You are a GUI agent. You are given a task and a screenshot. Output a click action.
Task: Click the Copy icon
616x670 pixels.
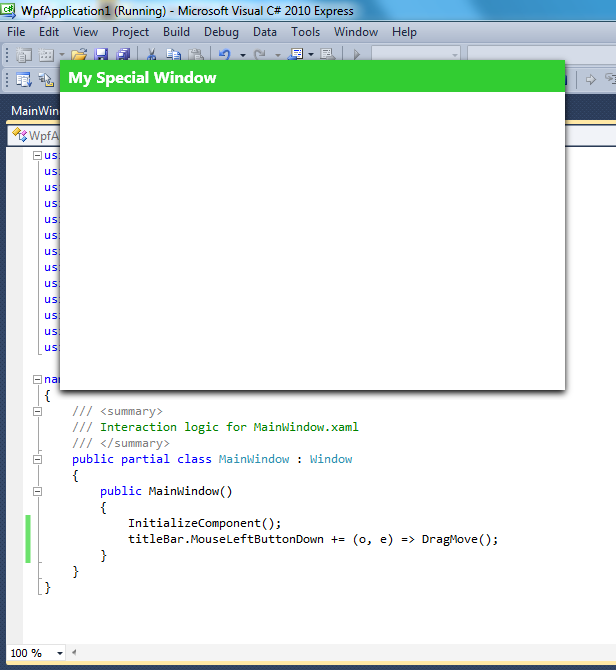[173, 54]
